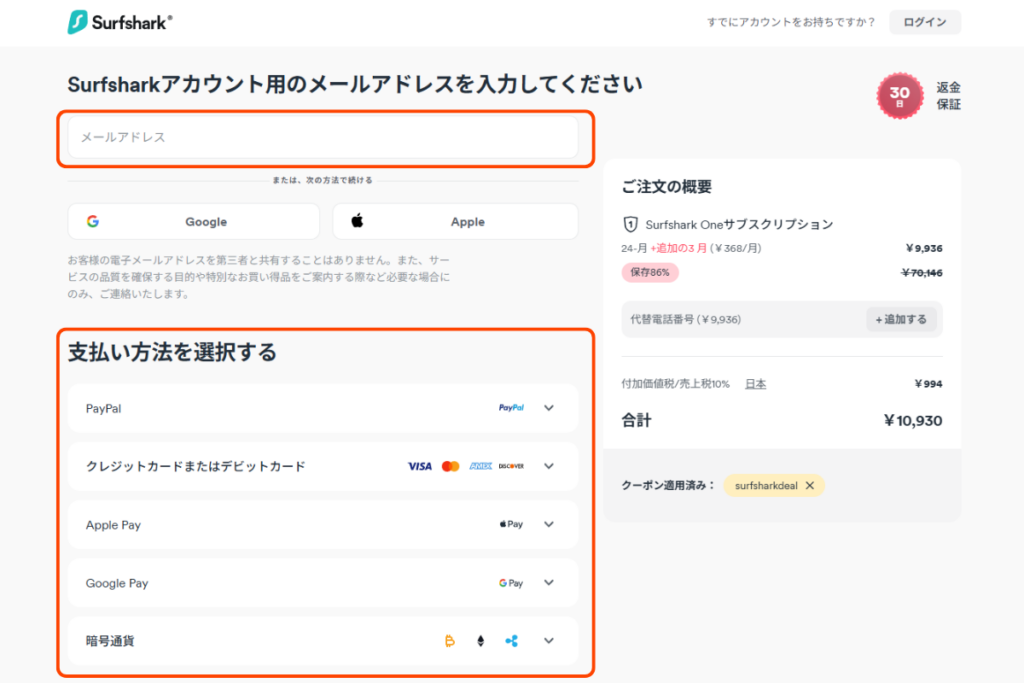Click the Surfshark logo in header
Viewport: 1024px width, 683px height.
click(120, 22)
